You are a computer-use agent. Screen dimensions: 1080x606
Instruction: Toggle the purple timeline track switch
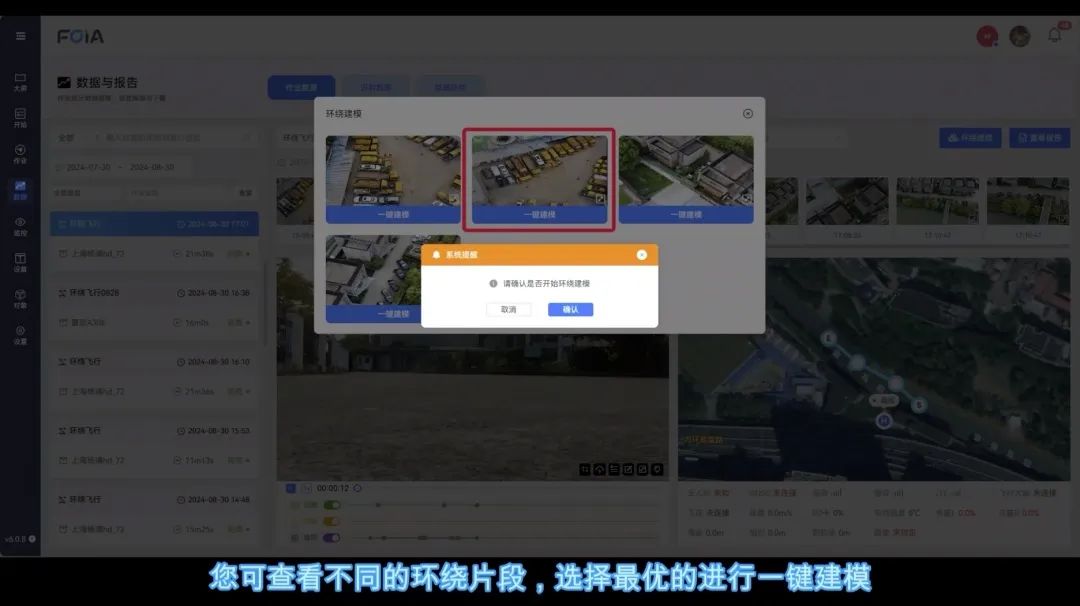click(x=331, y=537)
